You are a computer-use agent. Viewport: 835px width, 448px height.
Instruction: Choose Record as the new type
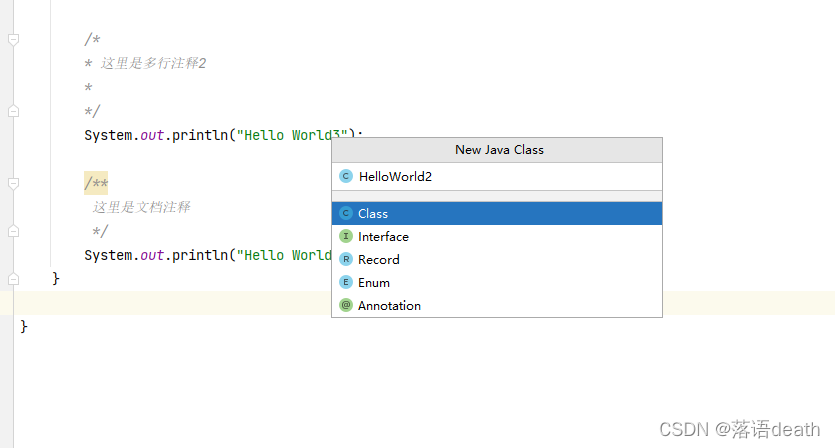click(497, 259)
